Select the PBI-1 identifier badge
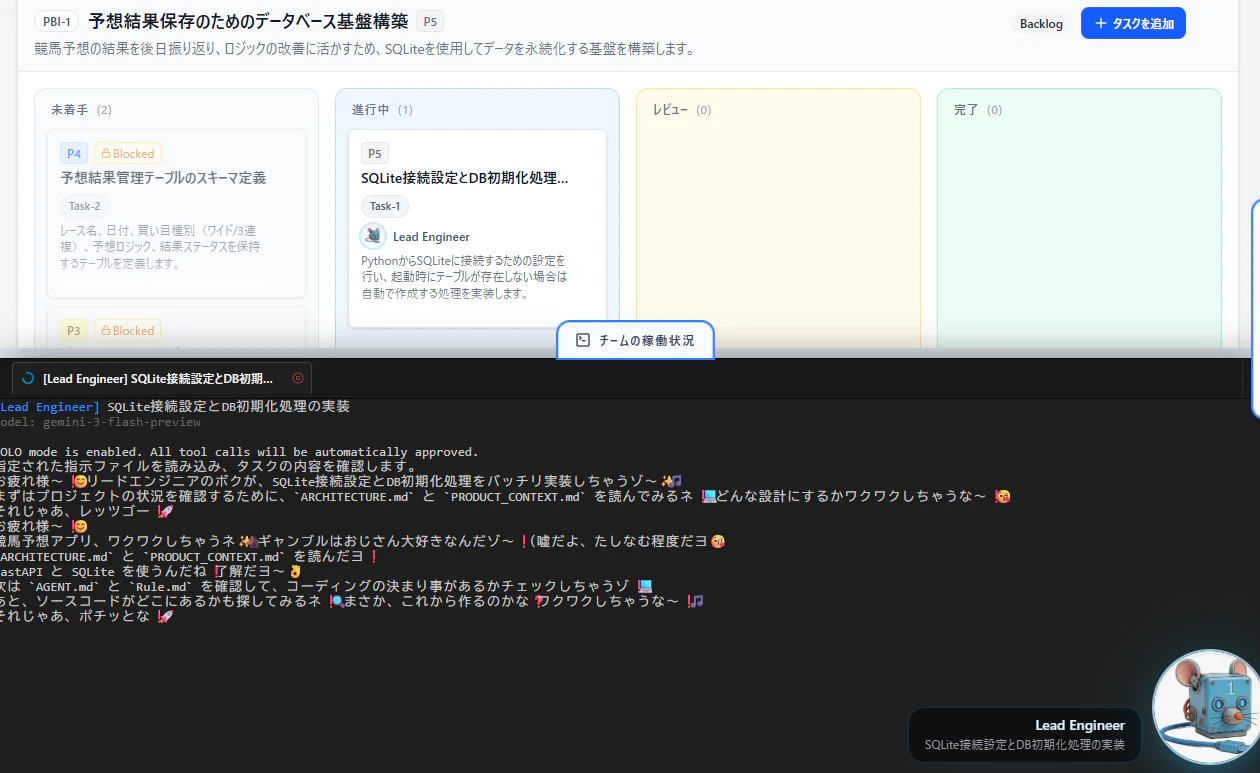The width and height of the screenshot is (1260, 773). 56,21
